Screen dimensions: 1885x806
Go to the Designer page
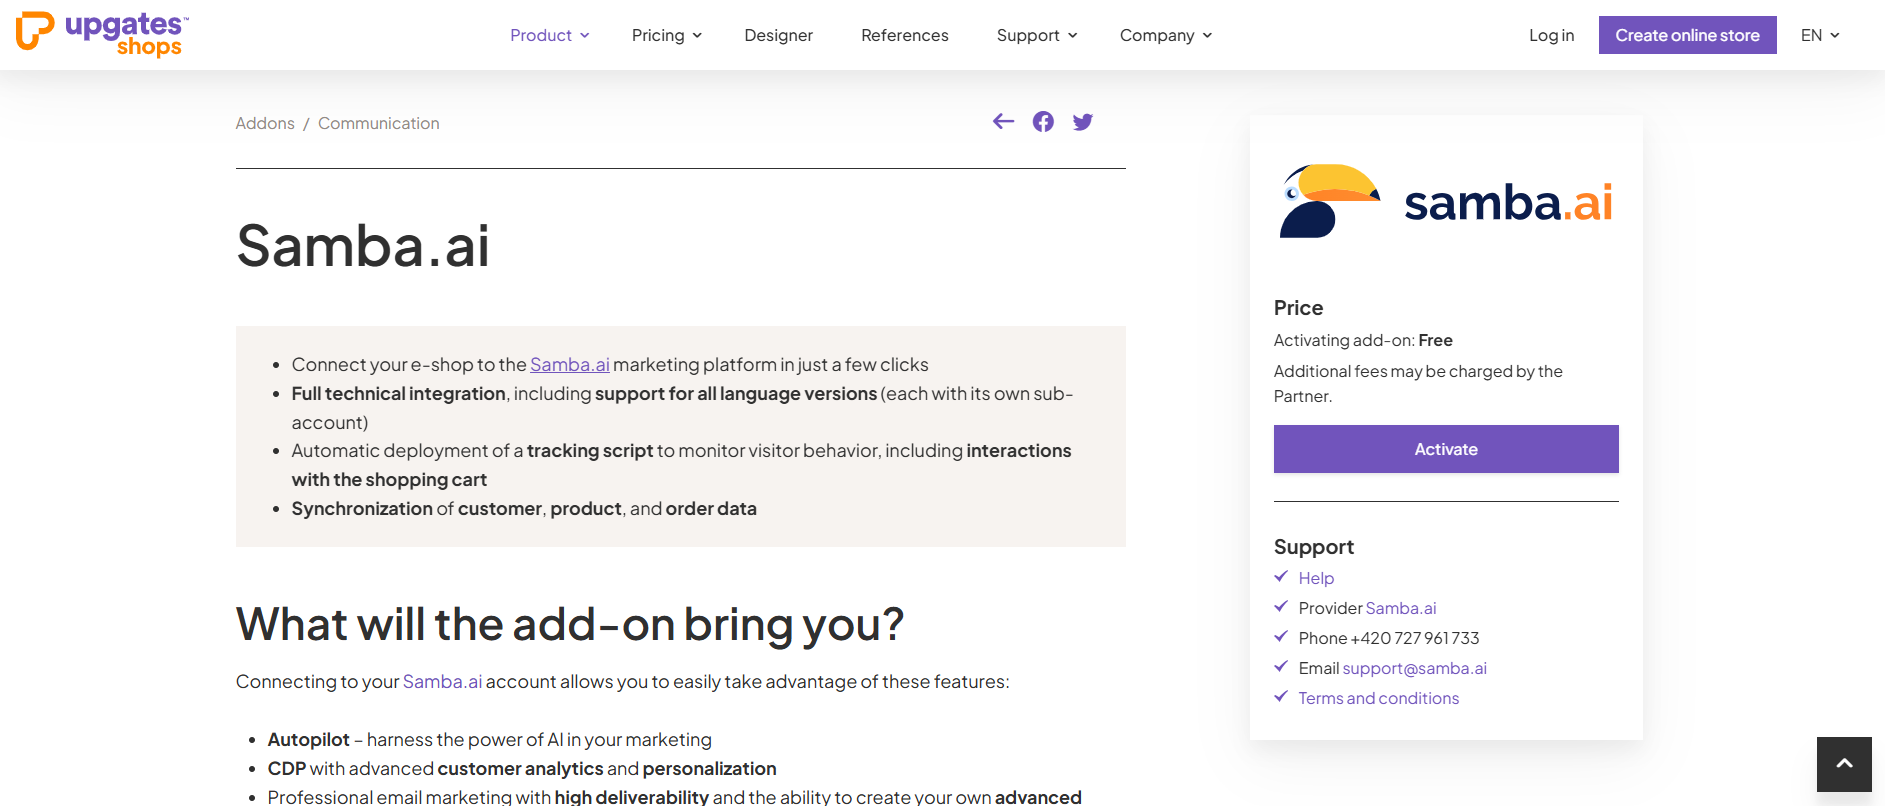(778, 35)
